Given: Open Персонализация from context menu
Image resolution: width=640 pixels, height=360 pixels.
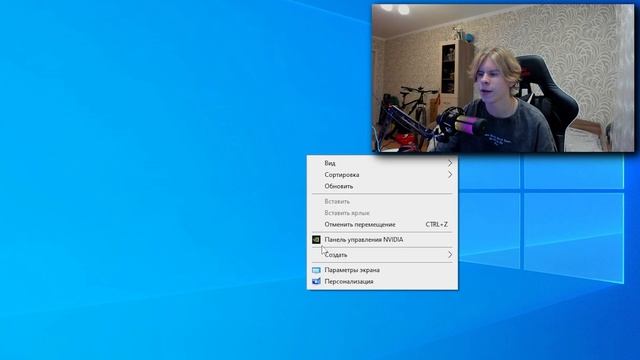Looking at the screenshot, I should [382, 282].
